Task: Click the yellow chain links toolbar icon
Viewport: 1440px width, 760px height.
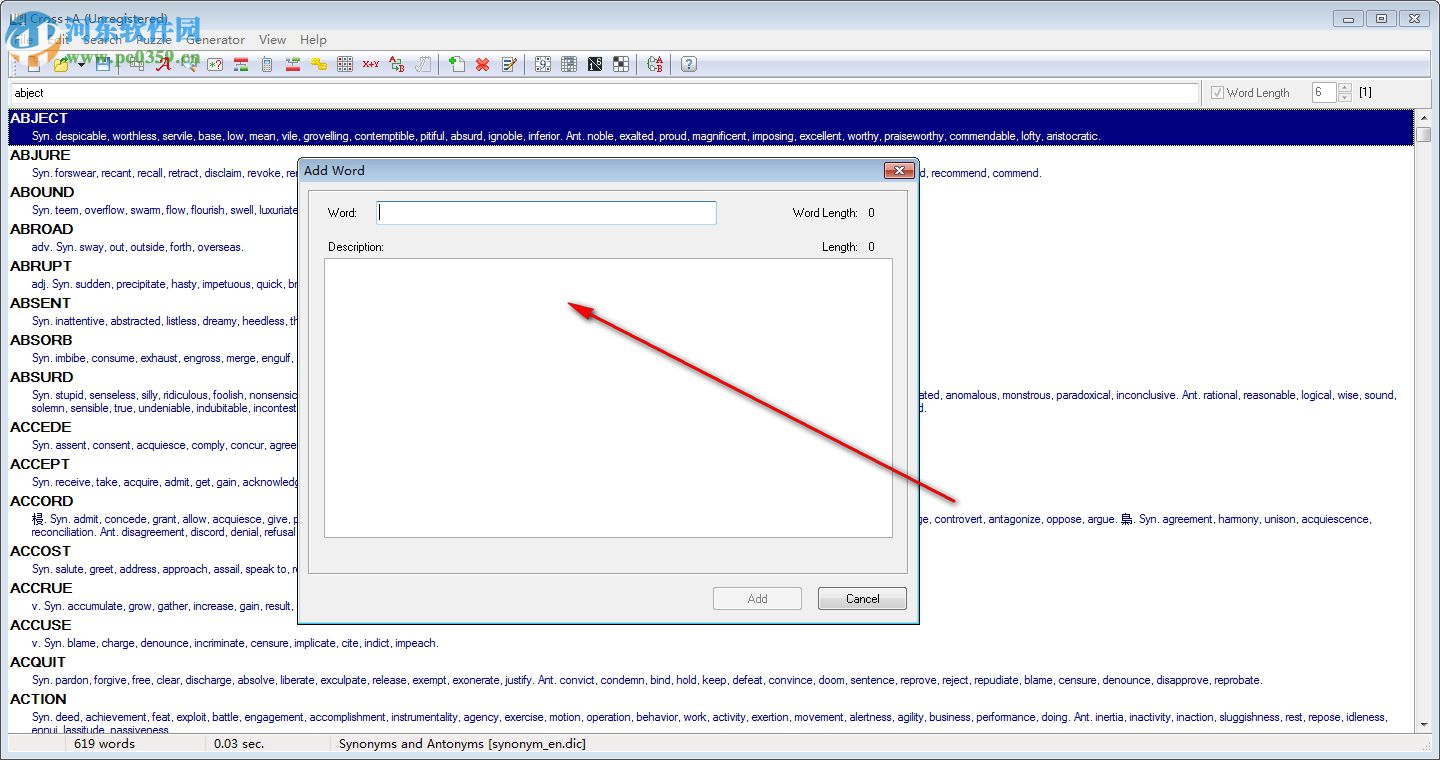Action: tap(319, 64)
